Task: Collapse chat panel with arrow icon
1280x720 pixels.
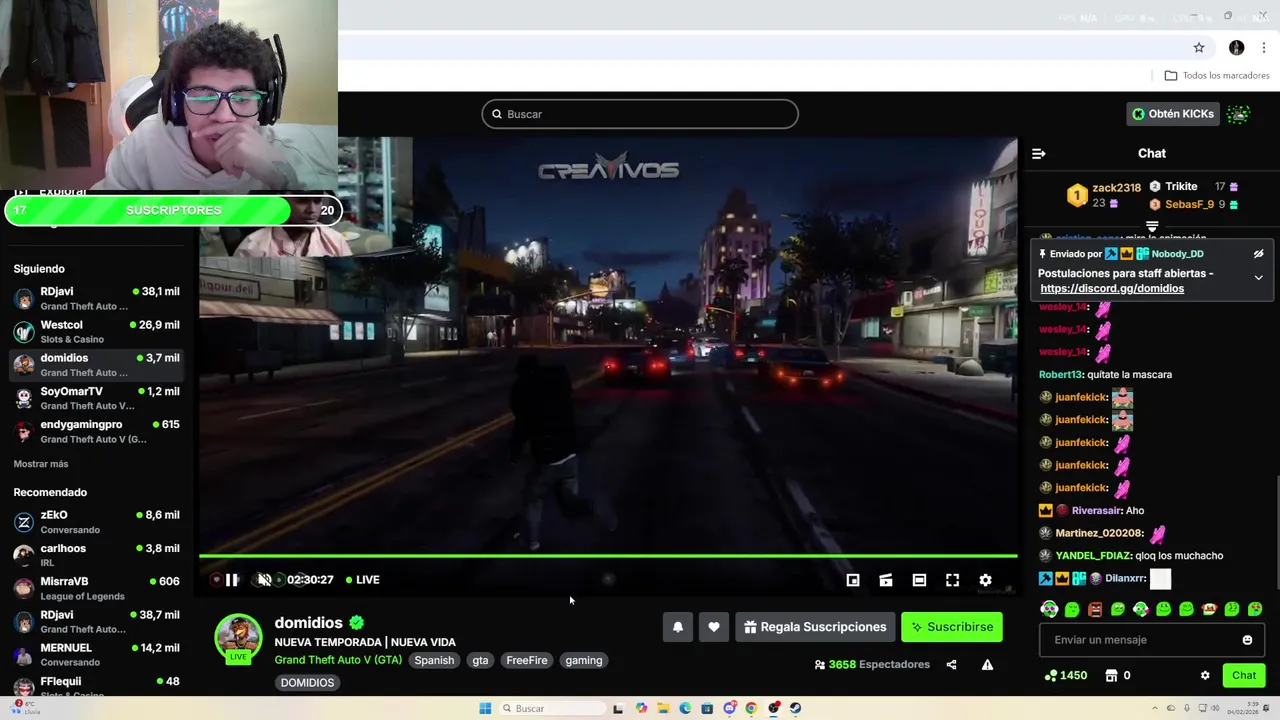Action: (x=1038, y=154)
